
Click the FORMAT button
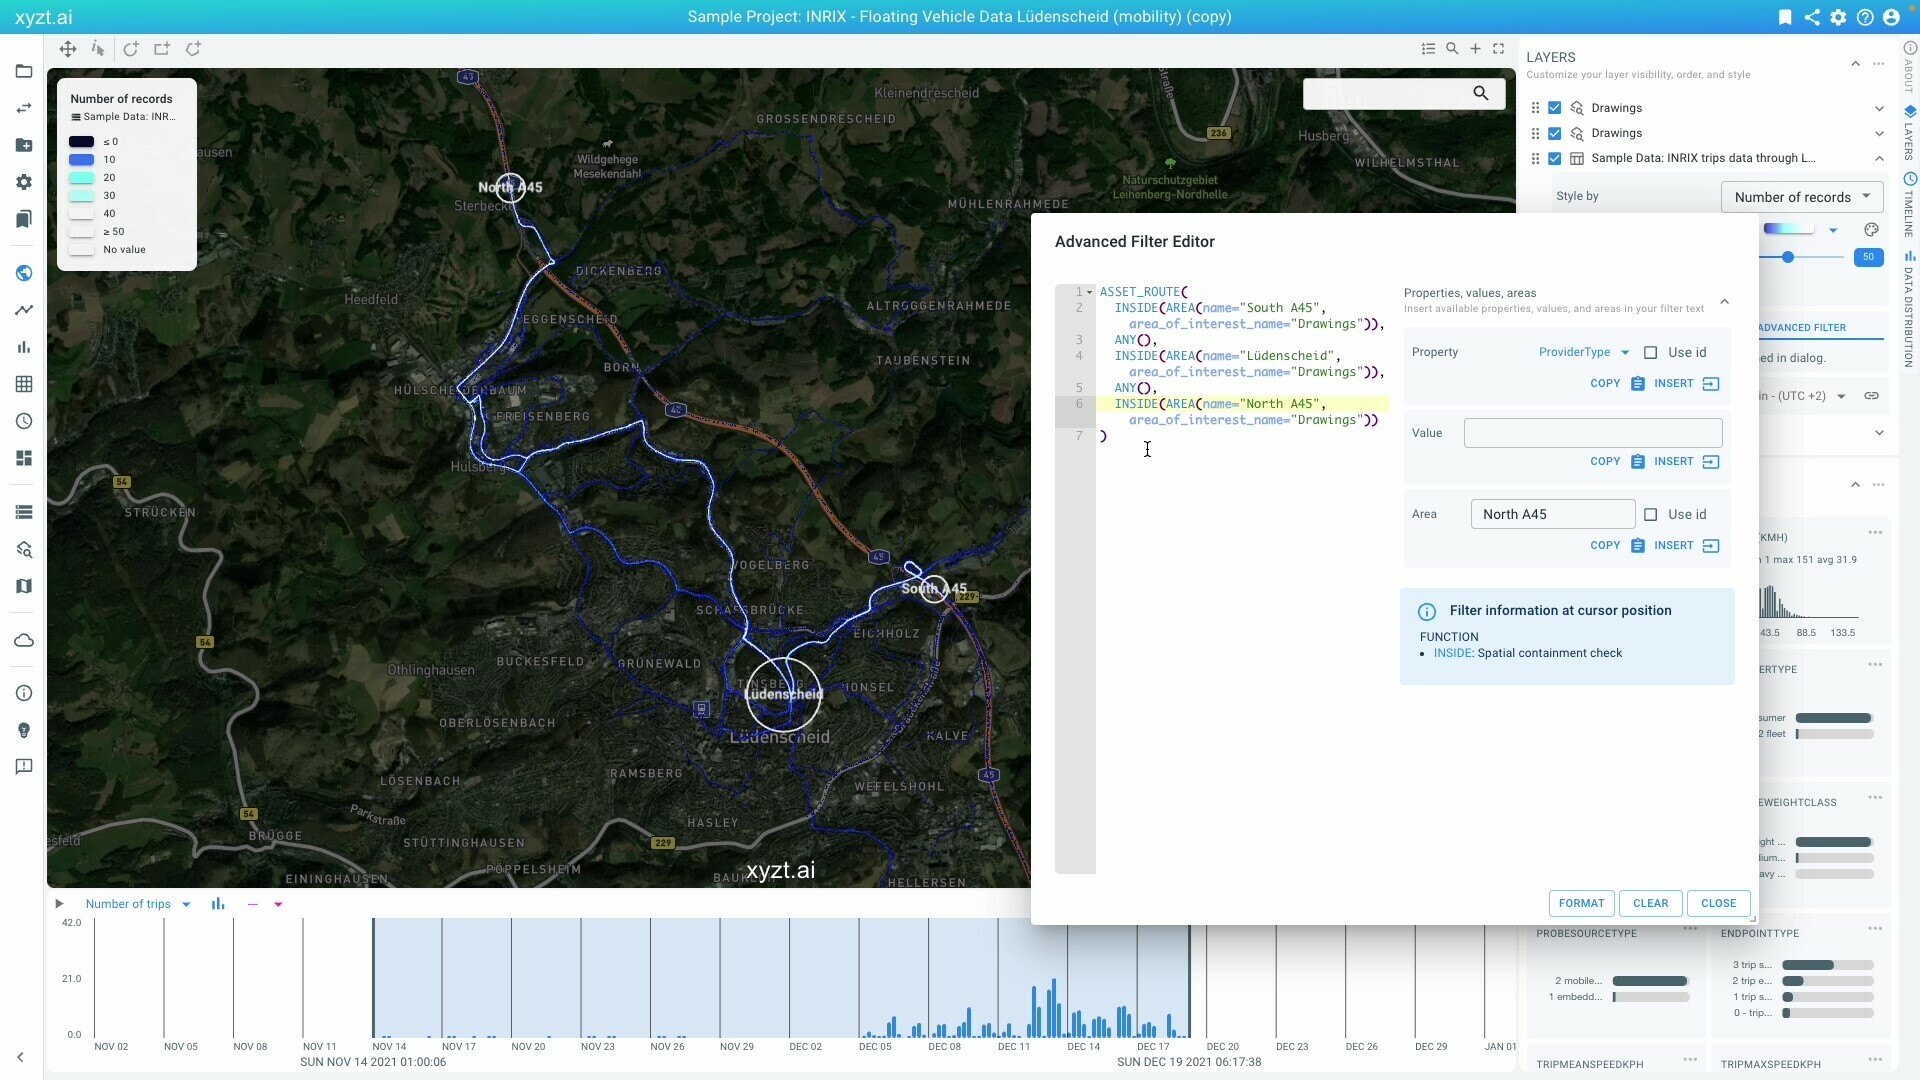[x=1581, y=903]
